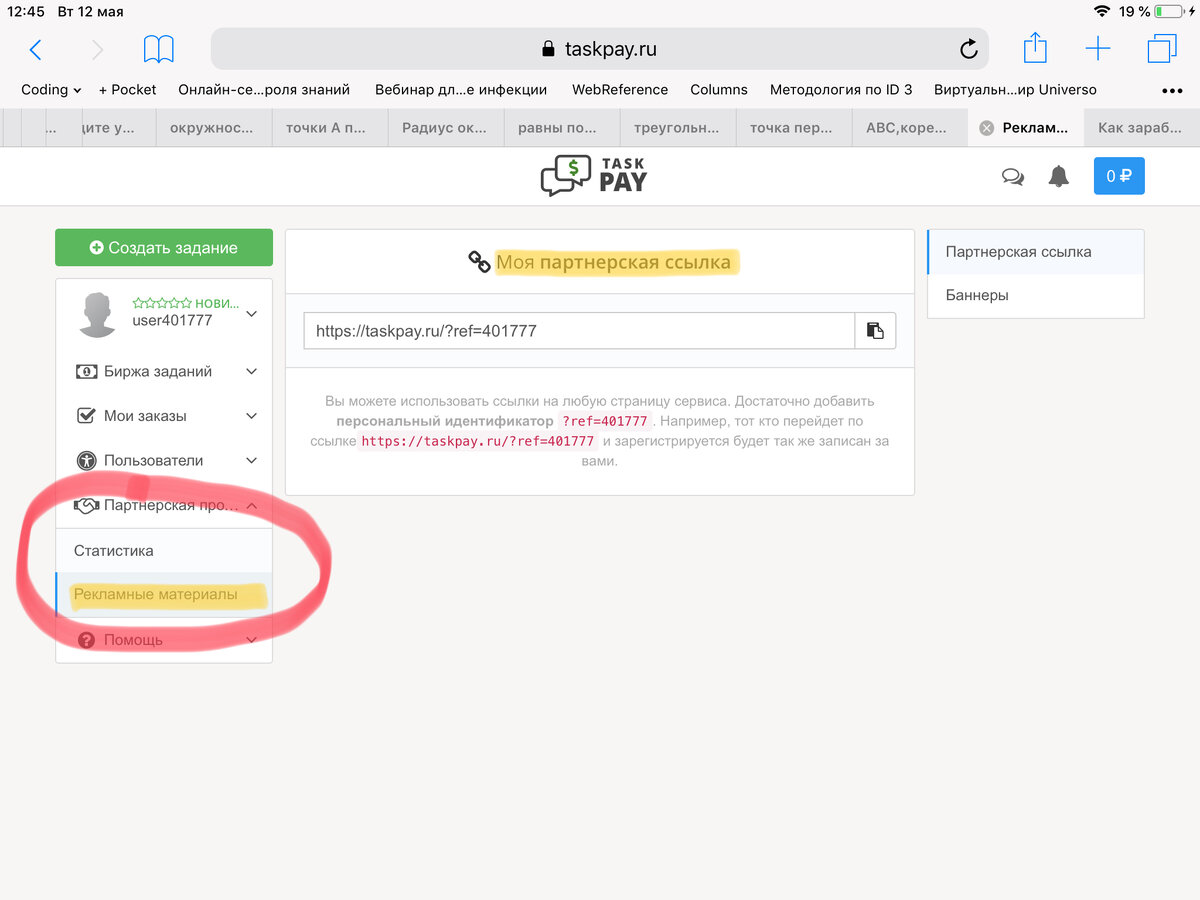Viewport: 1200px width, 900px height.
Task: Open Рекламные материалы in sidebar
Action: [x=164, y=595]
